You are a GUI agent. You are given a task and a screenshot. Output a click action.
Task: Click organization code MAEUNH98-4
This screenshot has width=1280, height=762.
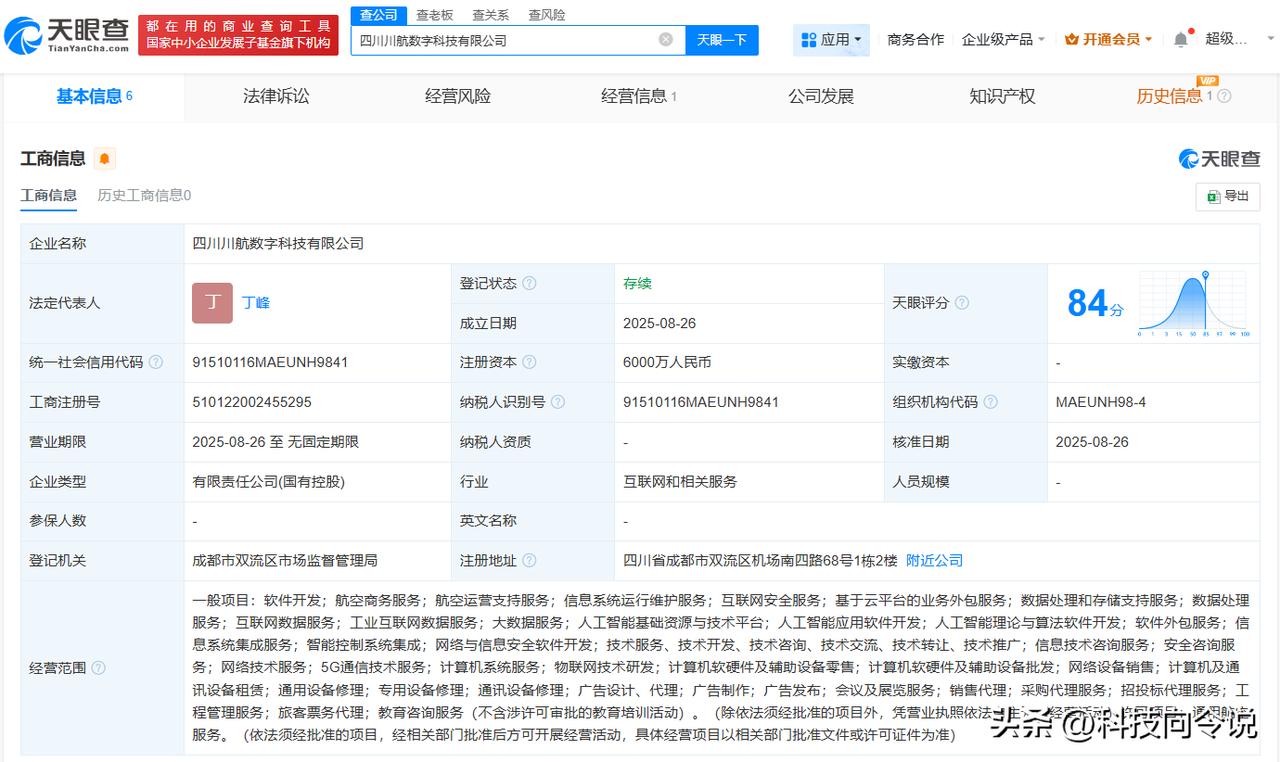click(1101, 402)
